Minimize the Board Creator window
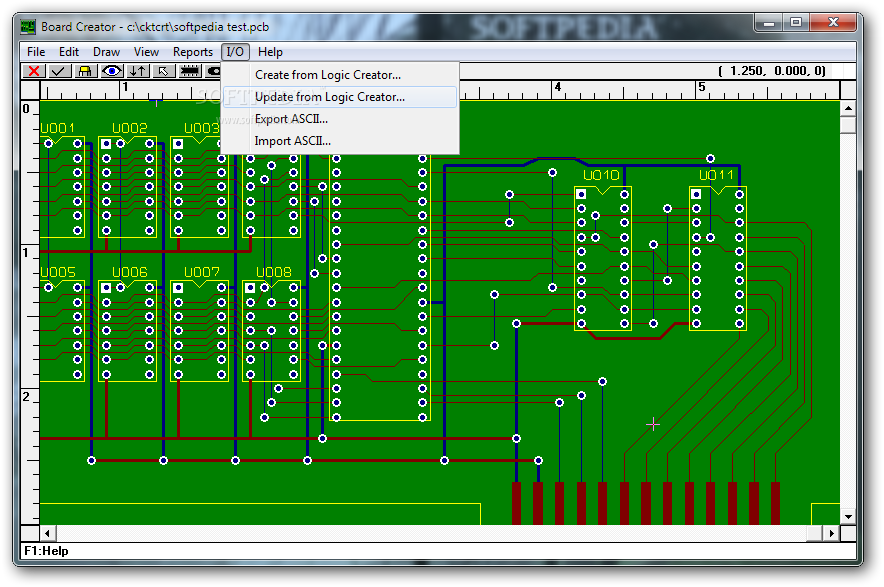 [768, 23]
